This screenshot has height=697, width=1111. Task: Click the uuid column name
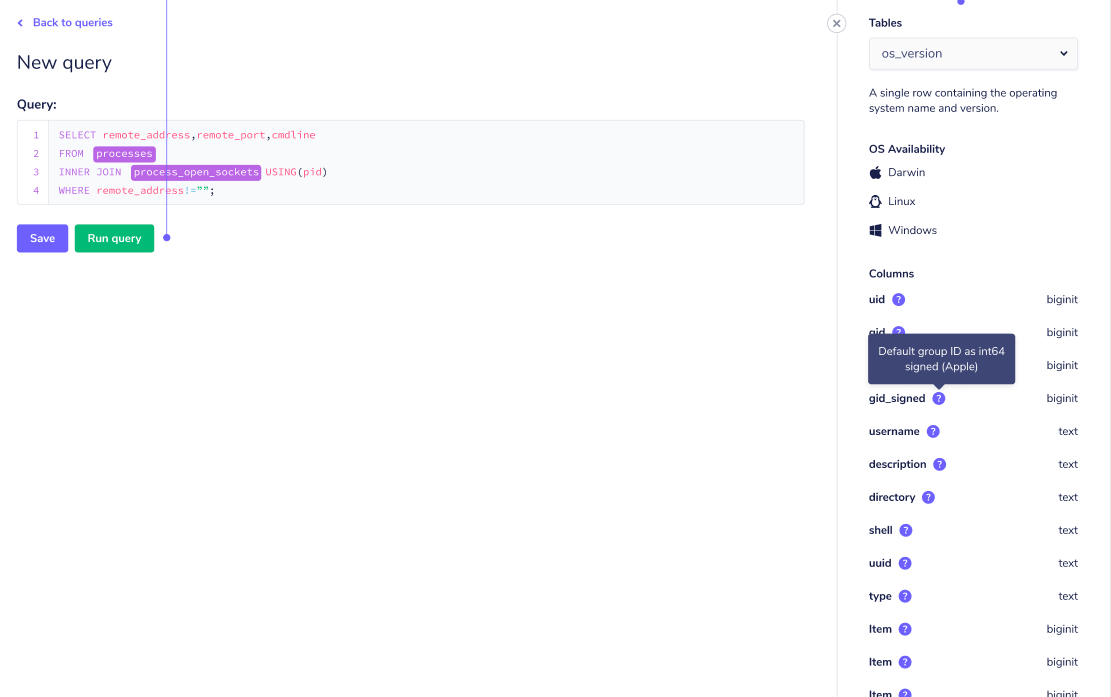(x=880, y=563)
